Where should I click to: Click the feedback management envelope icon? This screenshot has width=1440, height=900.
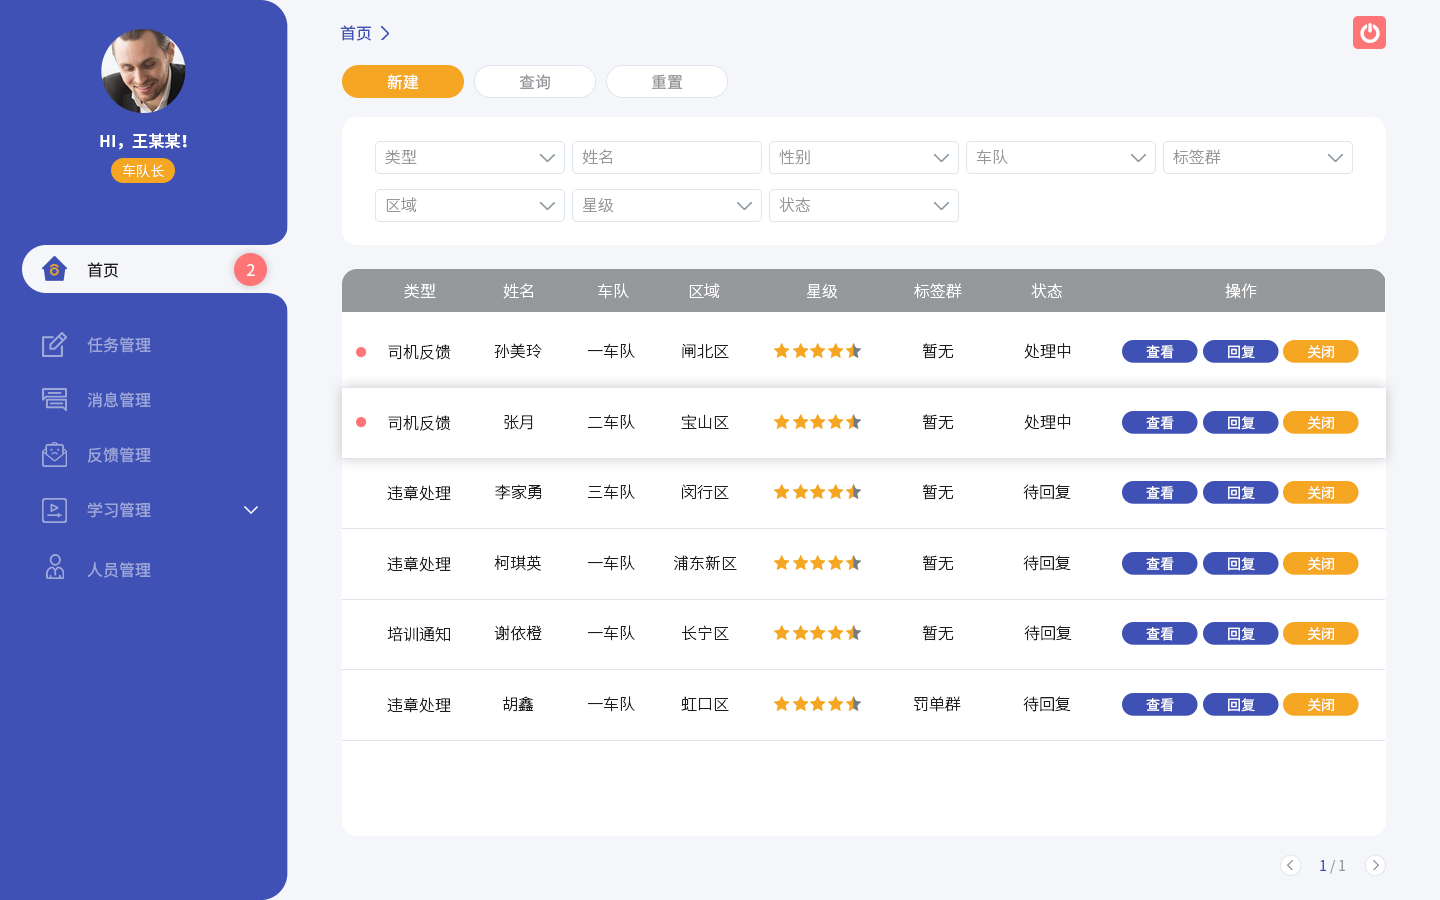coord(54,454)
